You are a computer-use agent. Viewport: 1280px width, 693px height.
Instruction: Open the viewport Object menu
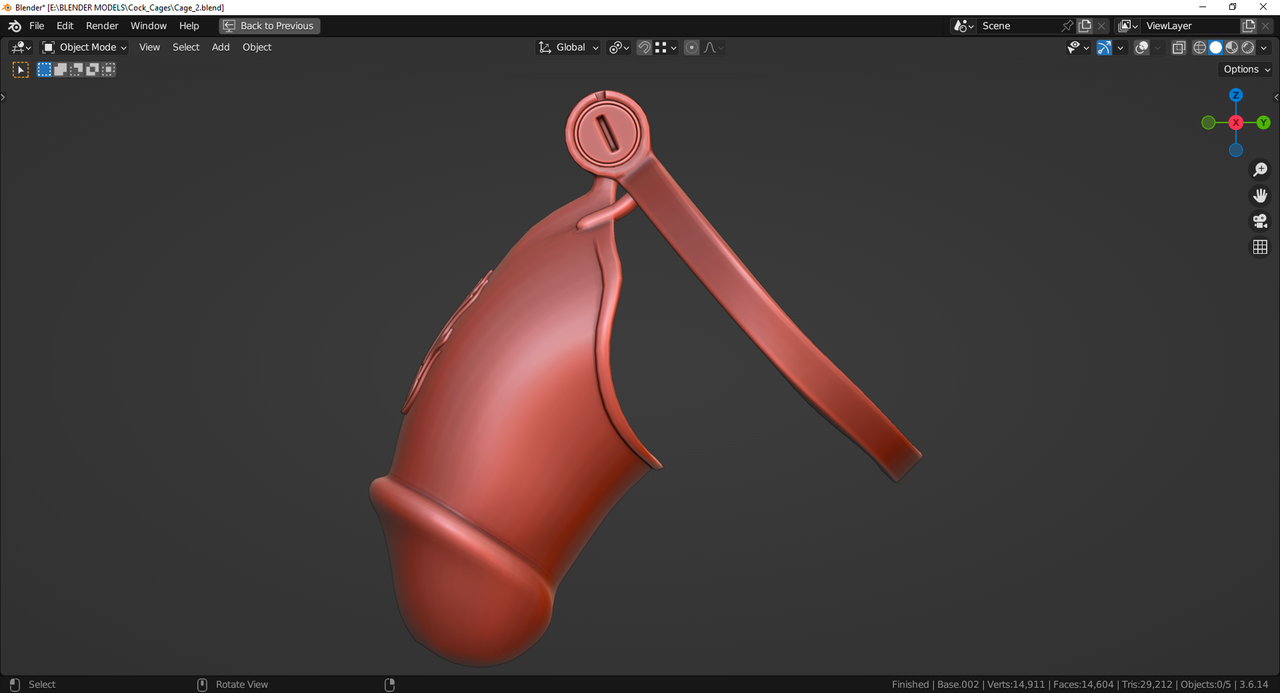257,47
